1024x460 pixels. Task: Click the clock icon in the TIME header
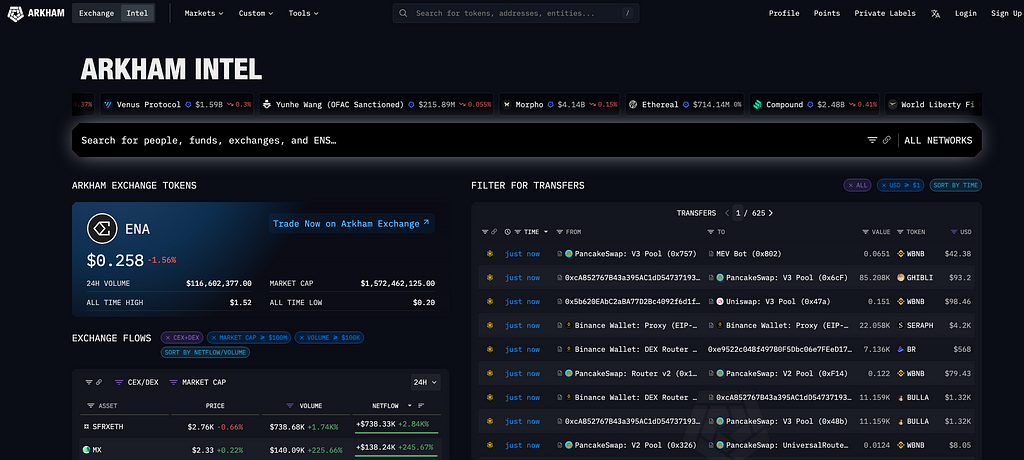(507, 232)
